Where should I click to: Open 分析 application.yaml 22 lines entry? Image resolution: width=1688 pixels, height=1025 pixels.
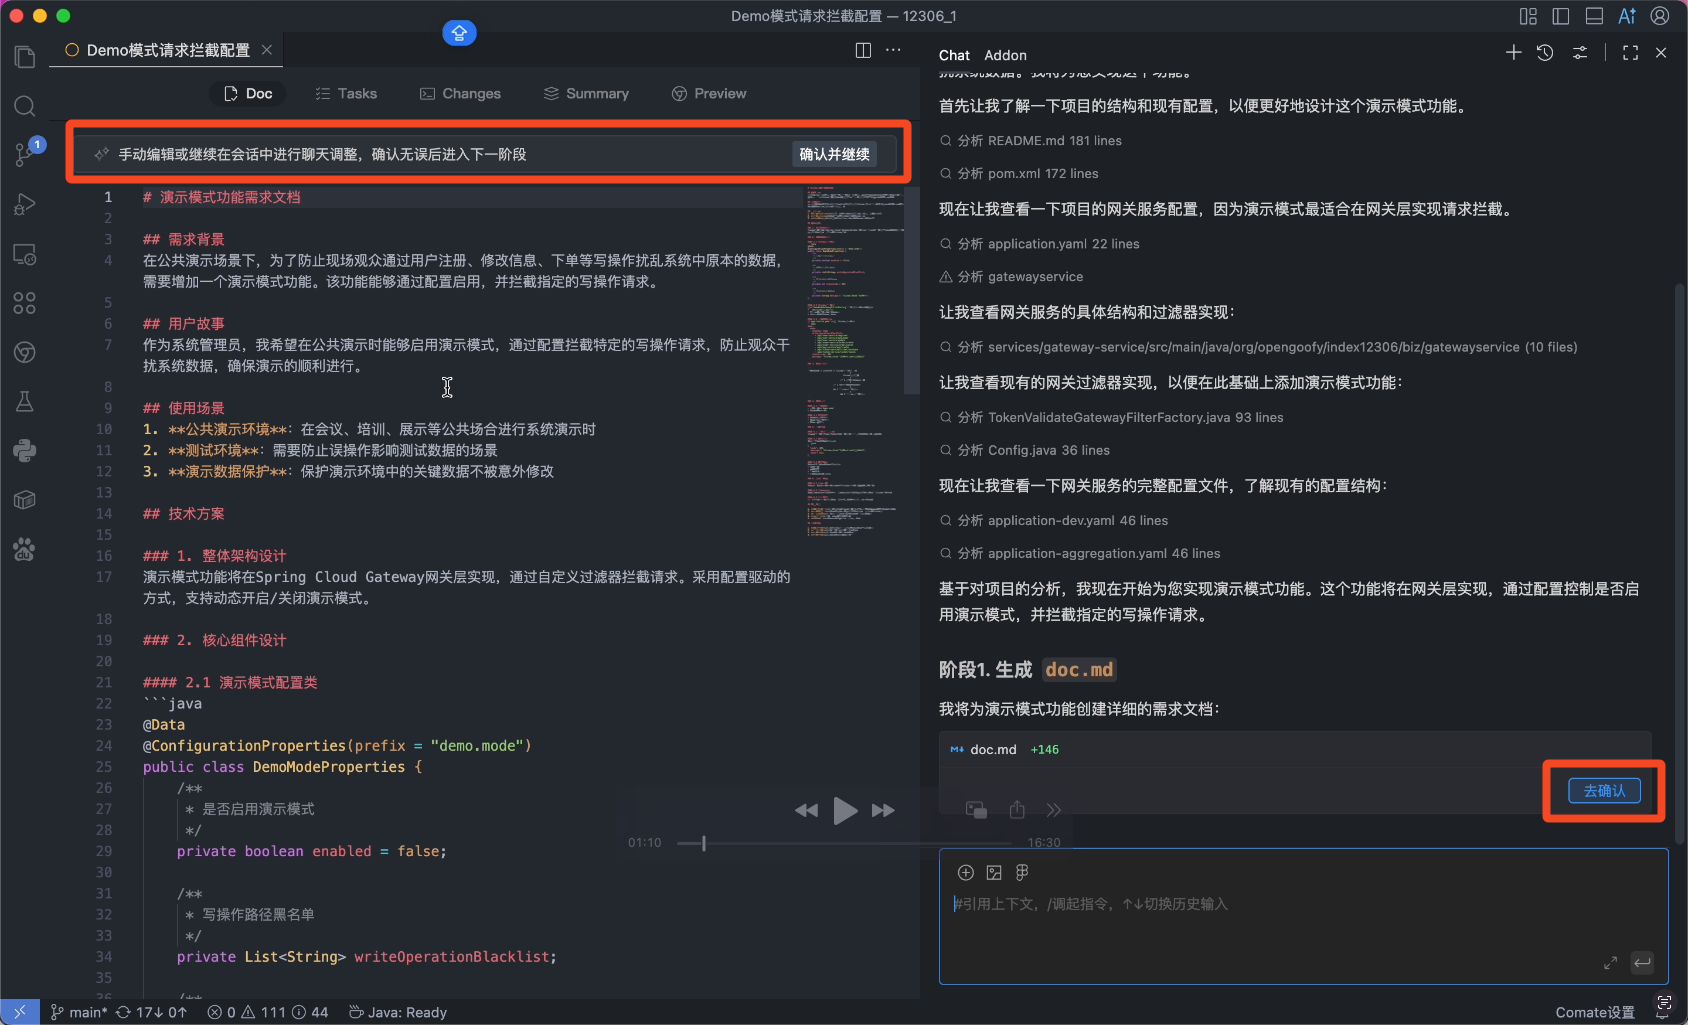pos(1040,243)
